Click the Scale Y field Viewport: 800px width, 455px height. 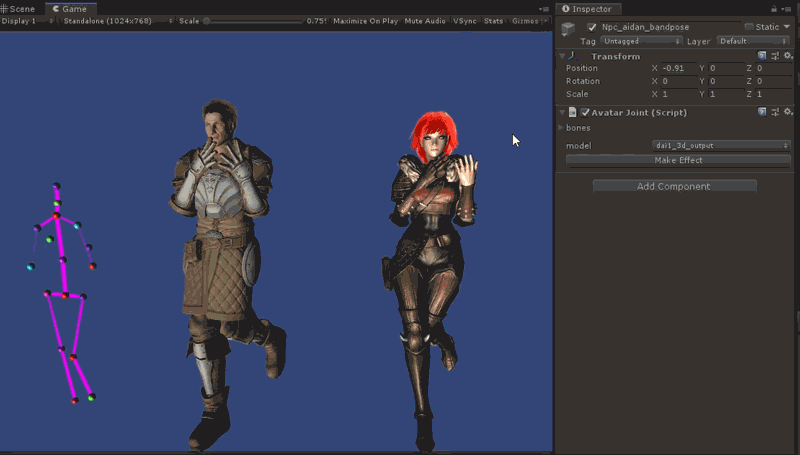[x=727, y=94]
